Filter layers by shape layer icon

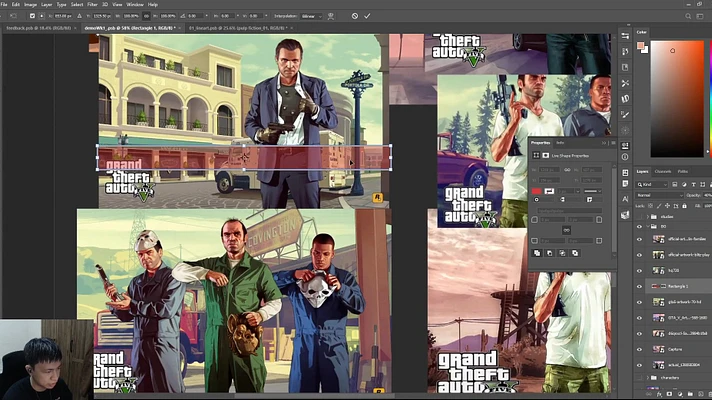click(x=702, y=184)
